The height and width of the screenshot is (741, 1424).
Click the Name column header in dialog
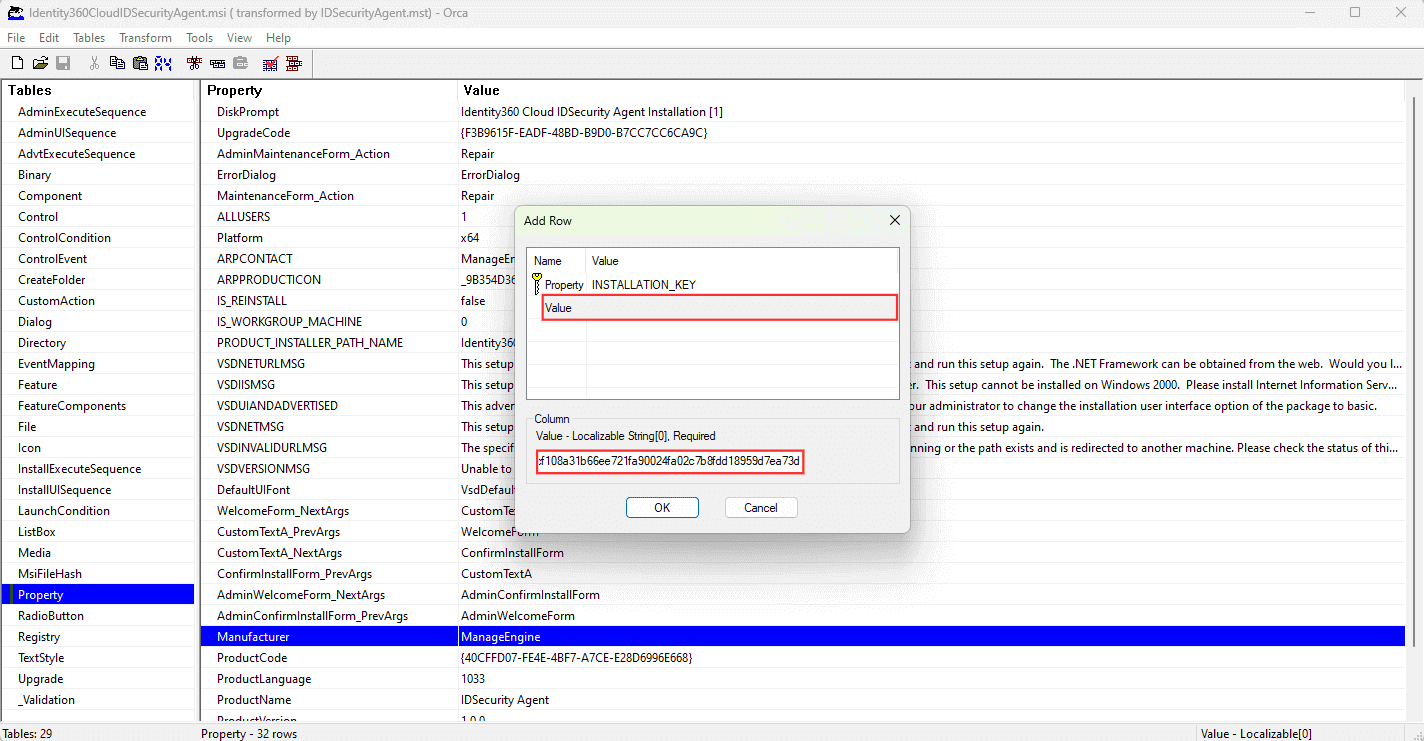coord(556,261)
